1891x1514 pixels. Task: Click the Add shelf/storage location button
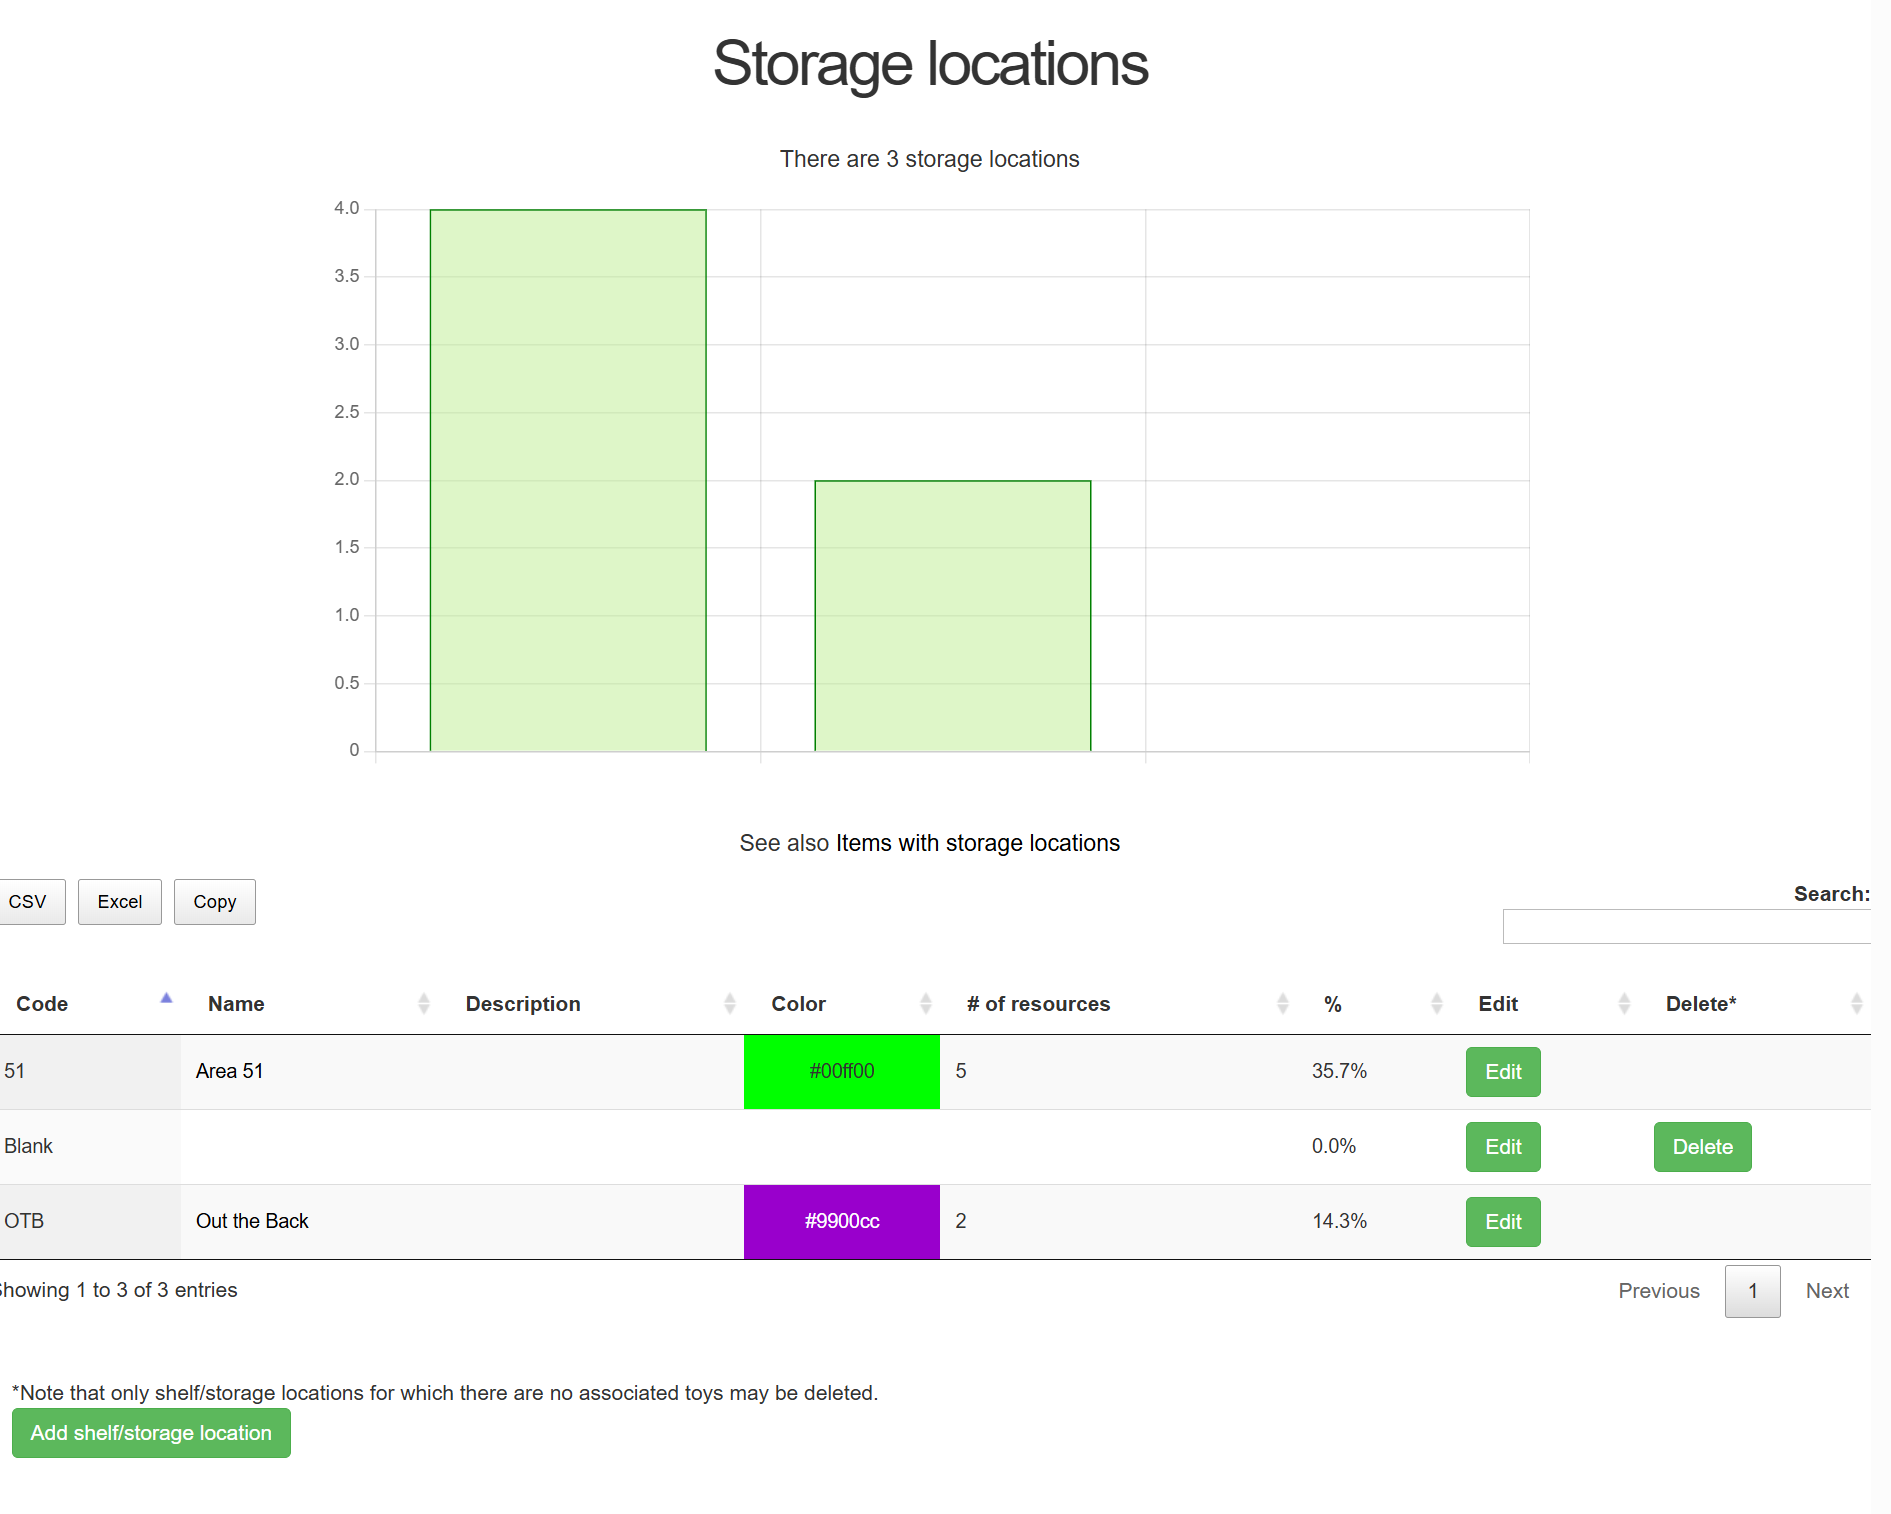tap(151, 1433)
